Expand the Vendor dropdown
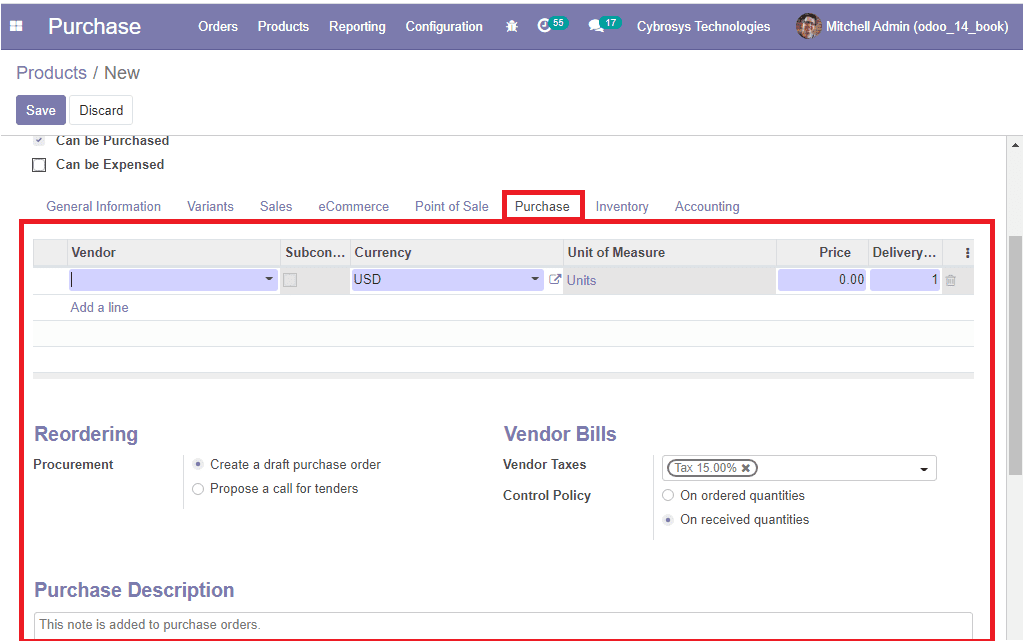 [269, 280]
